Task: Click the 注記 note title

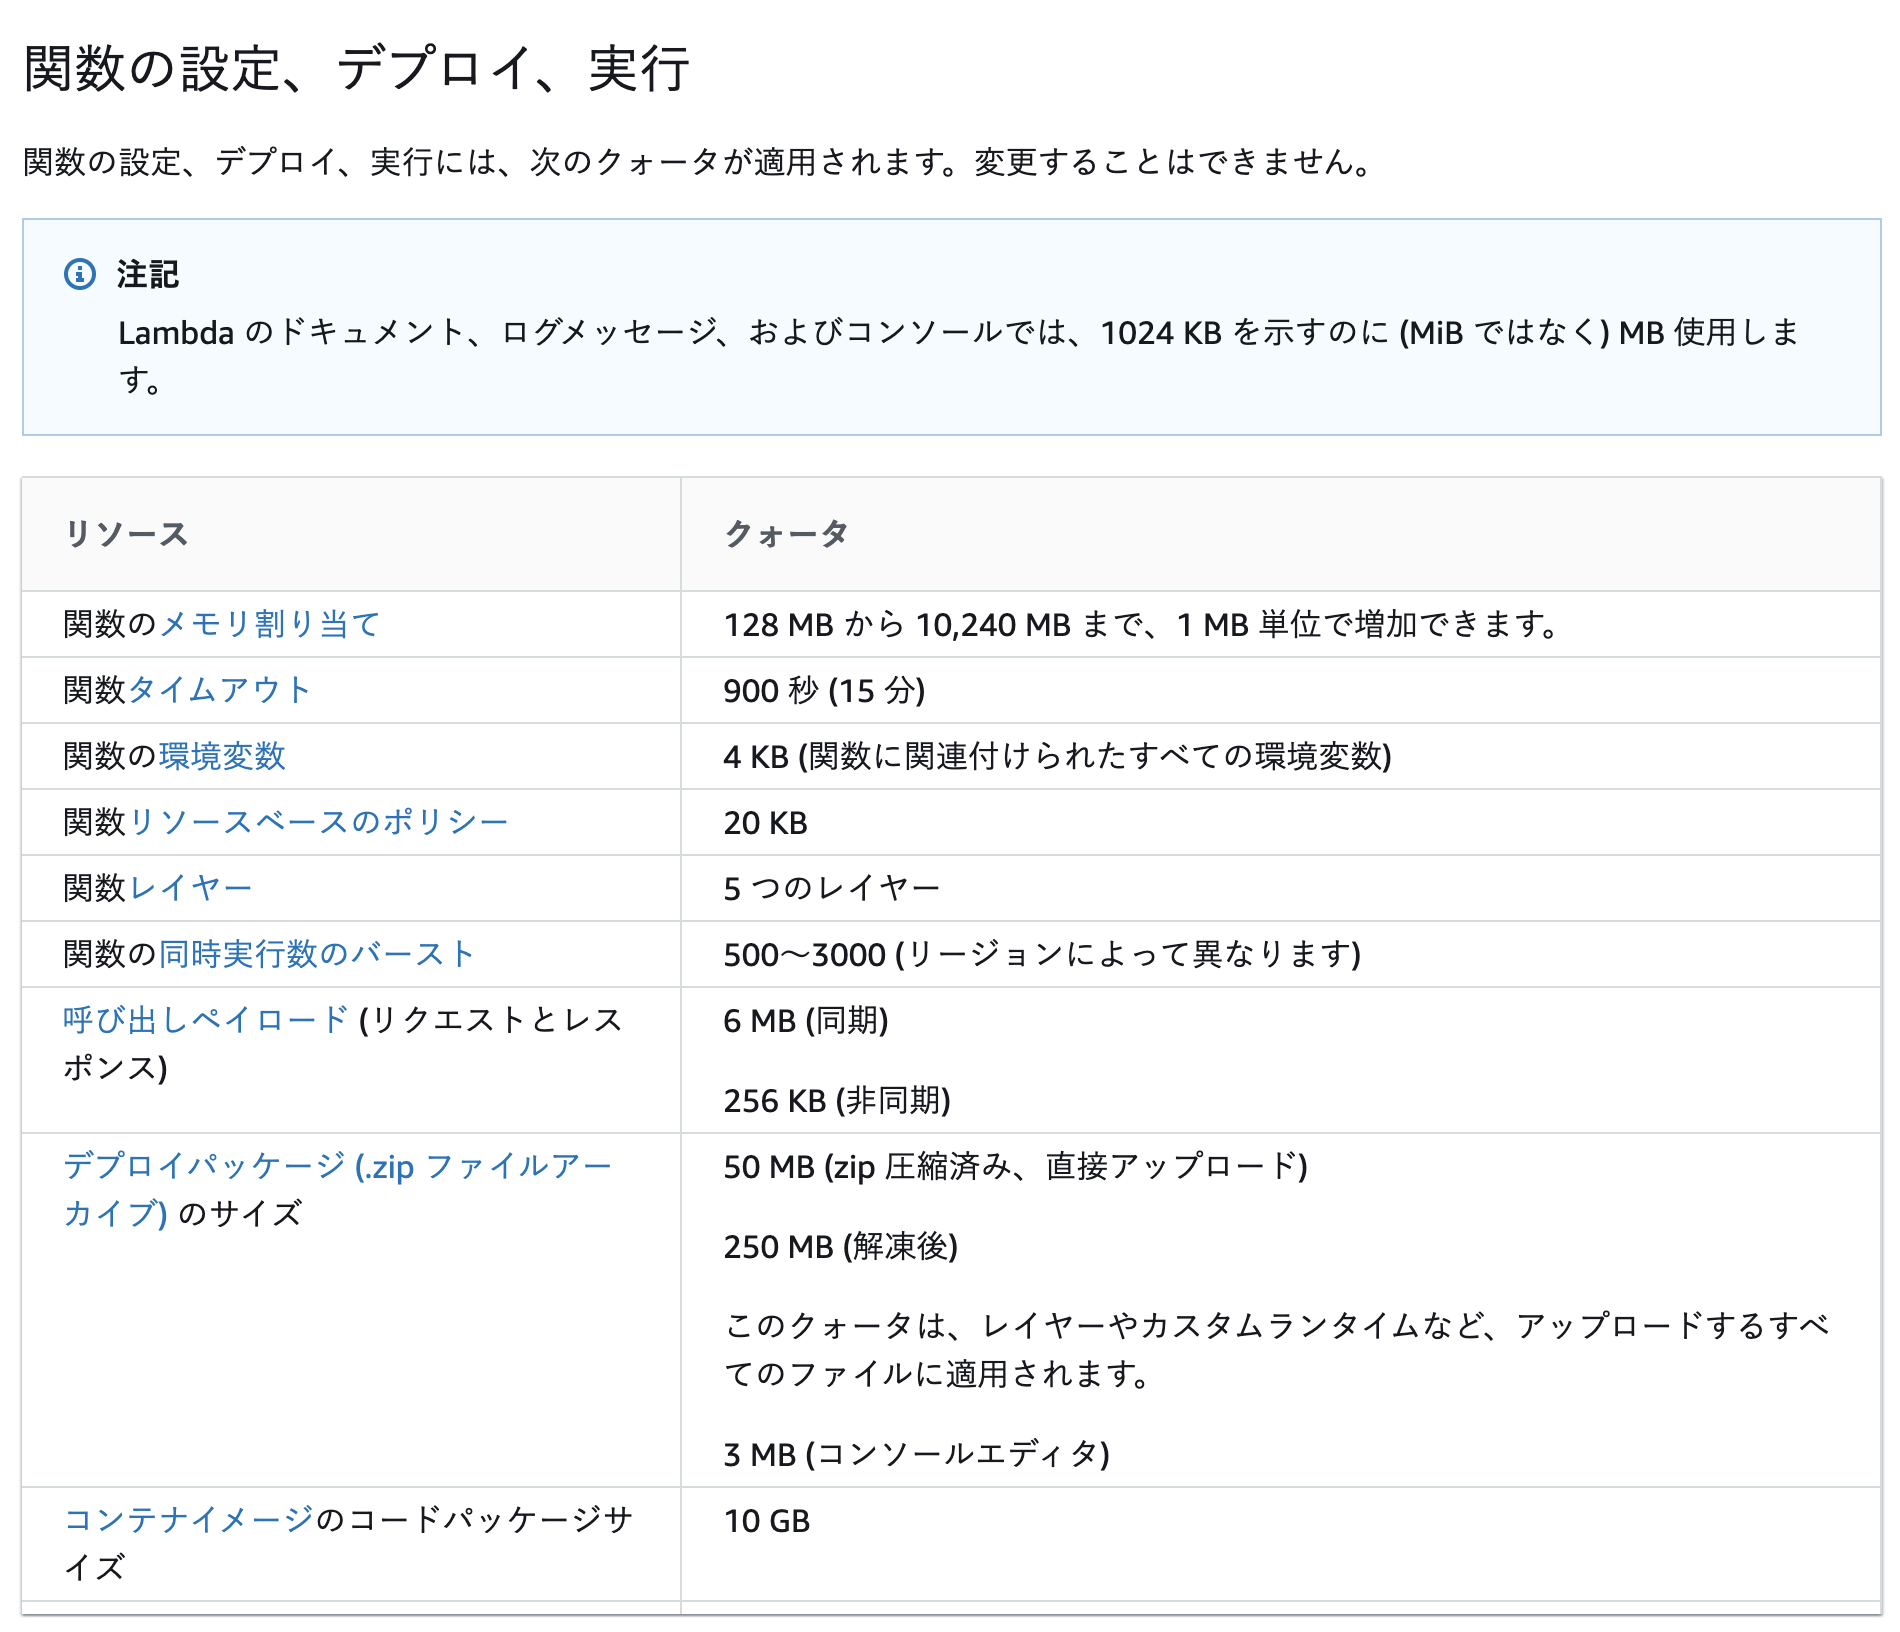Action: [x=148, y=274]
